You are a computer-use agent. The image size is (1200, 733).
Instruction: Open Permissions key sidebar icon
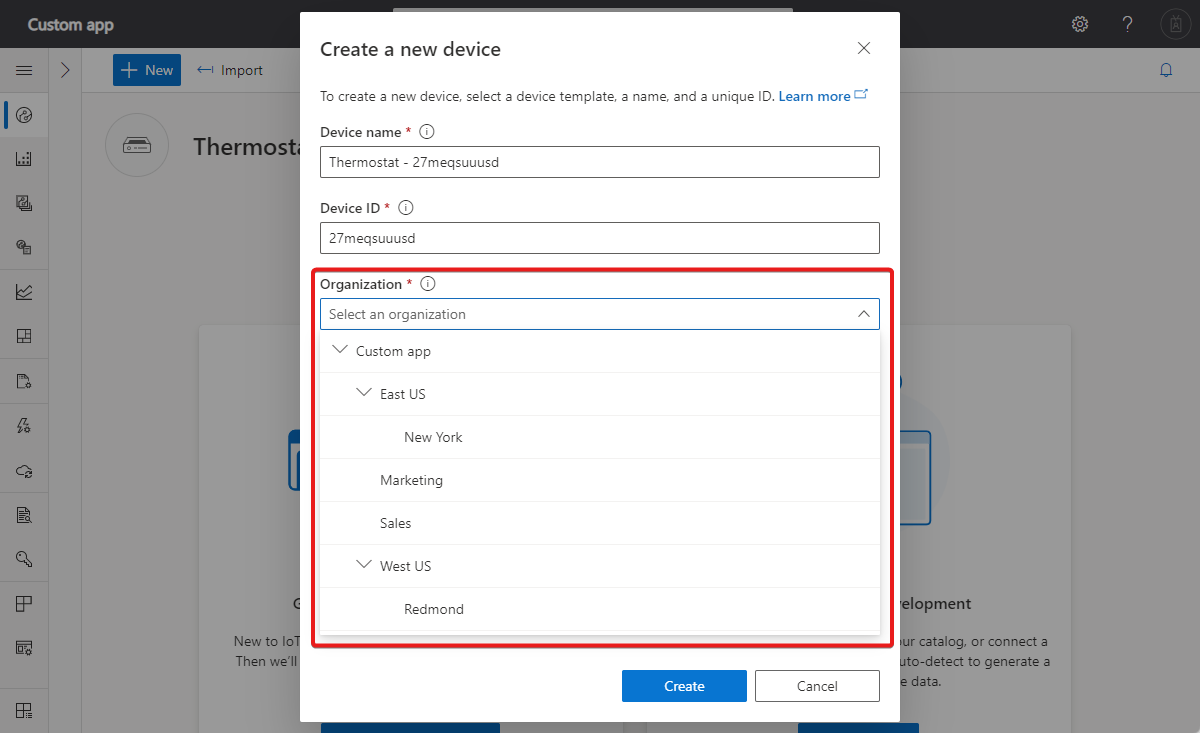click(x=24, y=559)
